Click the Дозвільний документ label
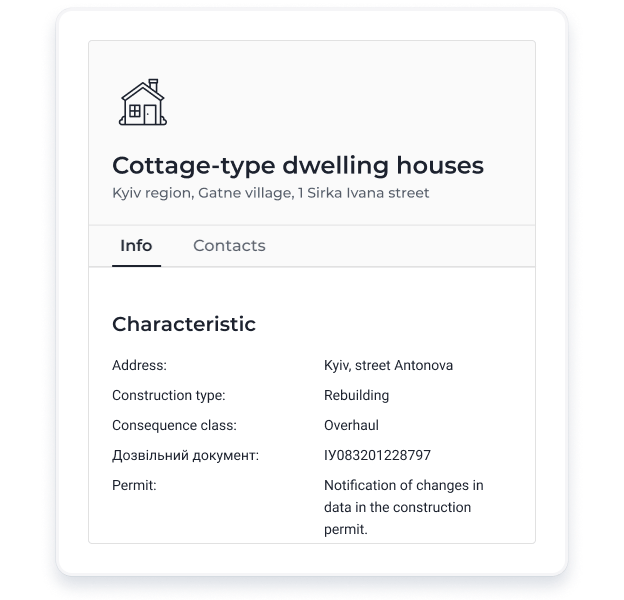 (x=185, y=455)
